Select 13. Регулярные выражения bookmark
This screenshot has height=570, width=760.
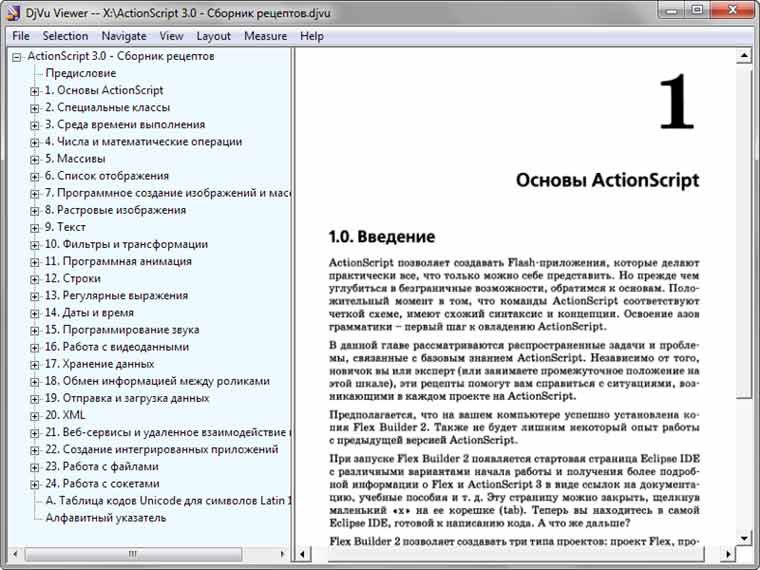(x=116, y=296)
